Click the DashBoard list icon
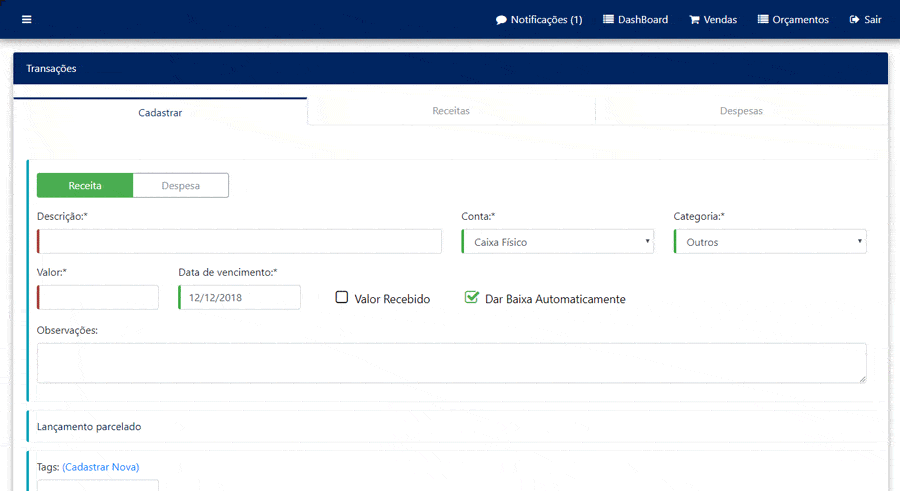 (608, 20)
